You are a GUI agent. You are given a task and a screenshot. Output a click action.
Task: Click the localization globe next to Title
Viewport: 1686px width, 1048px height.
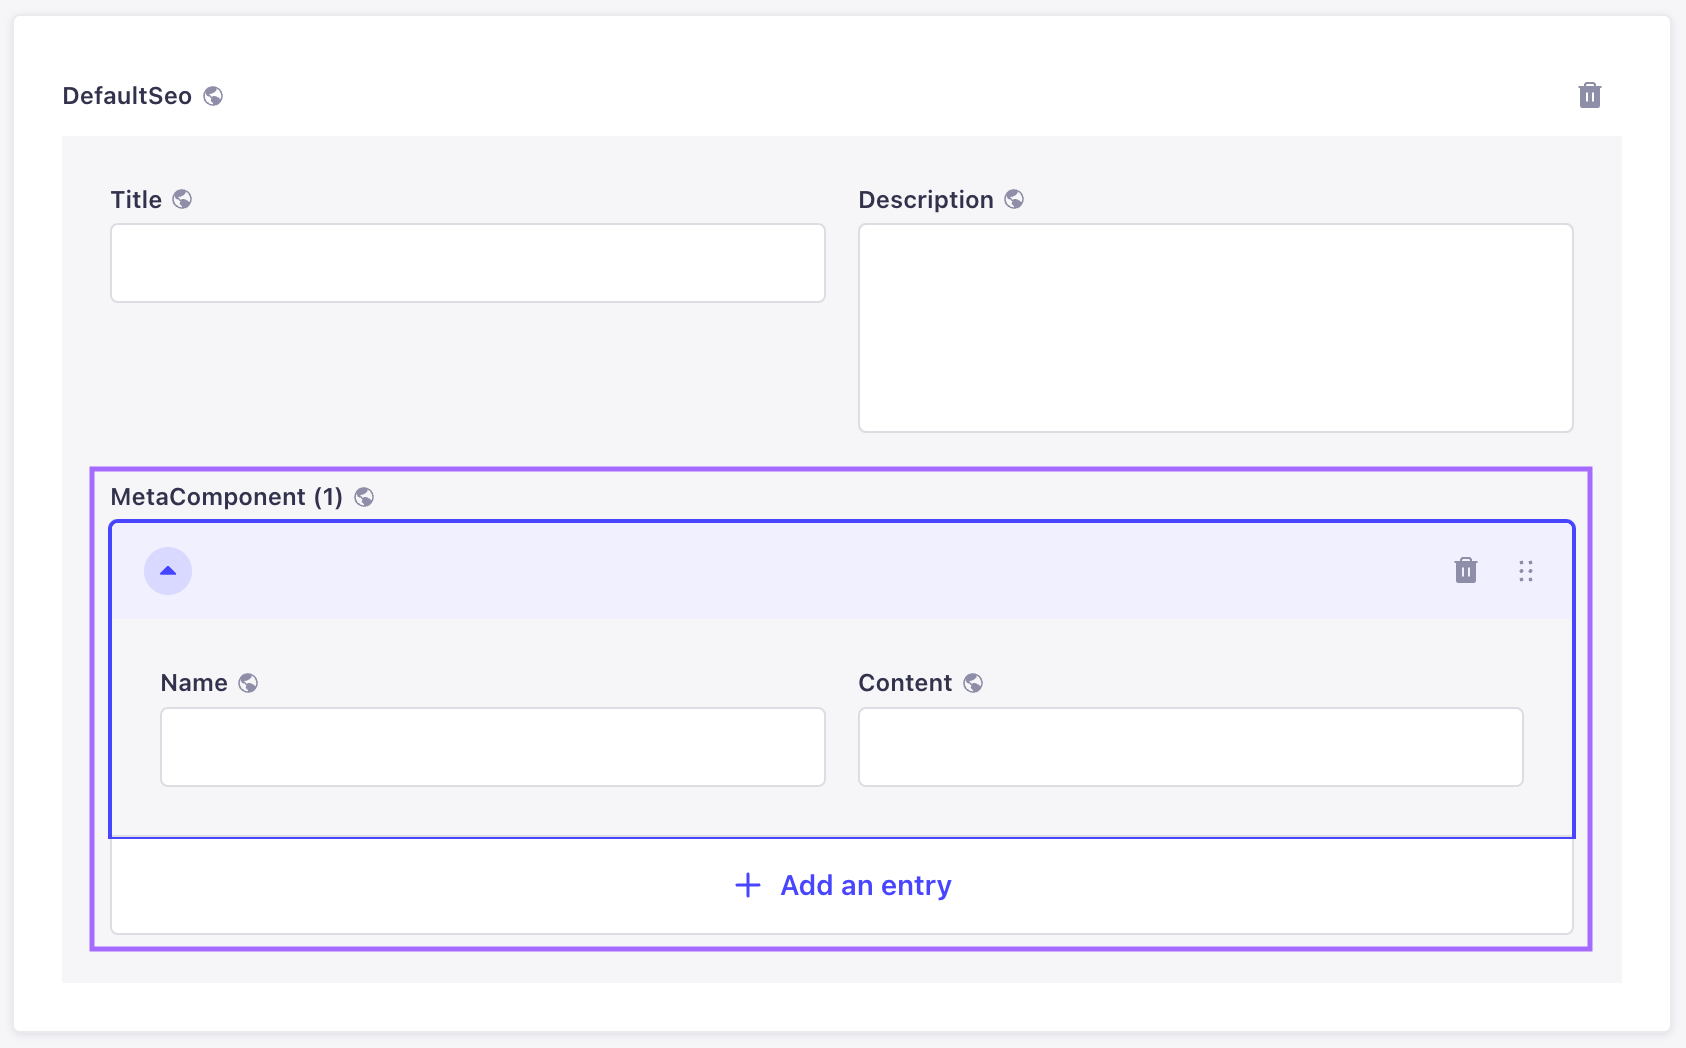pyautogui.click(x=182, y=199)
